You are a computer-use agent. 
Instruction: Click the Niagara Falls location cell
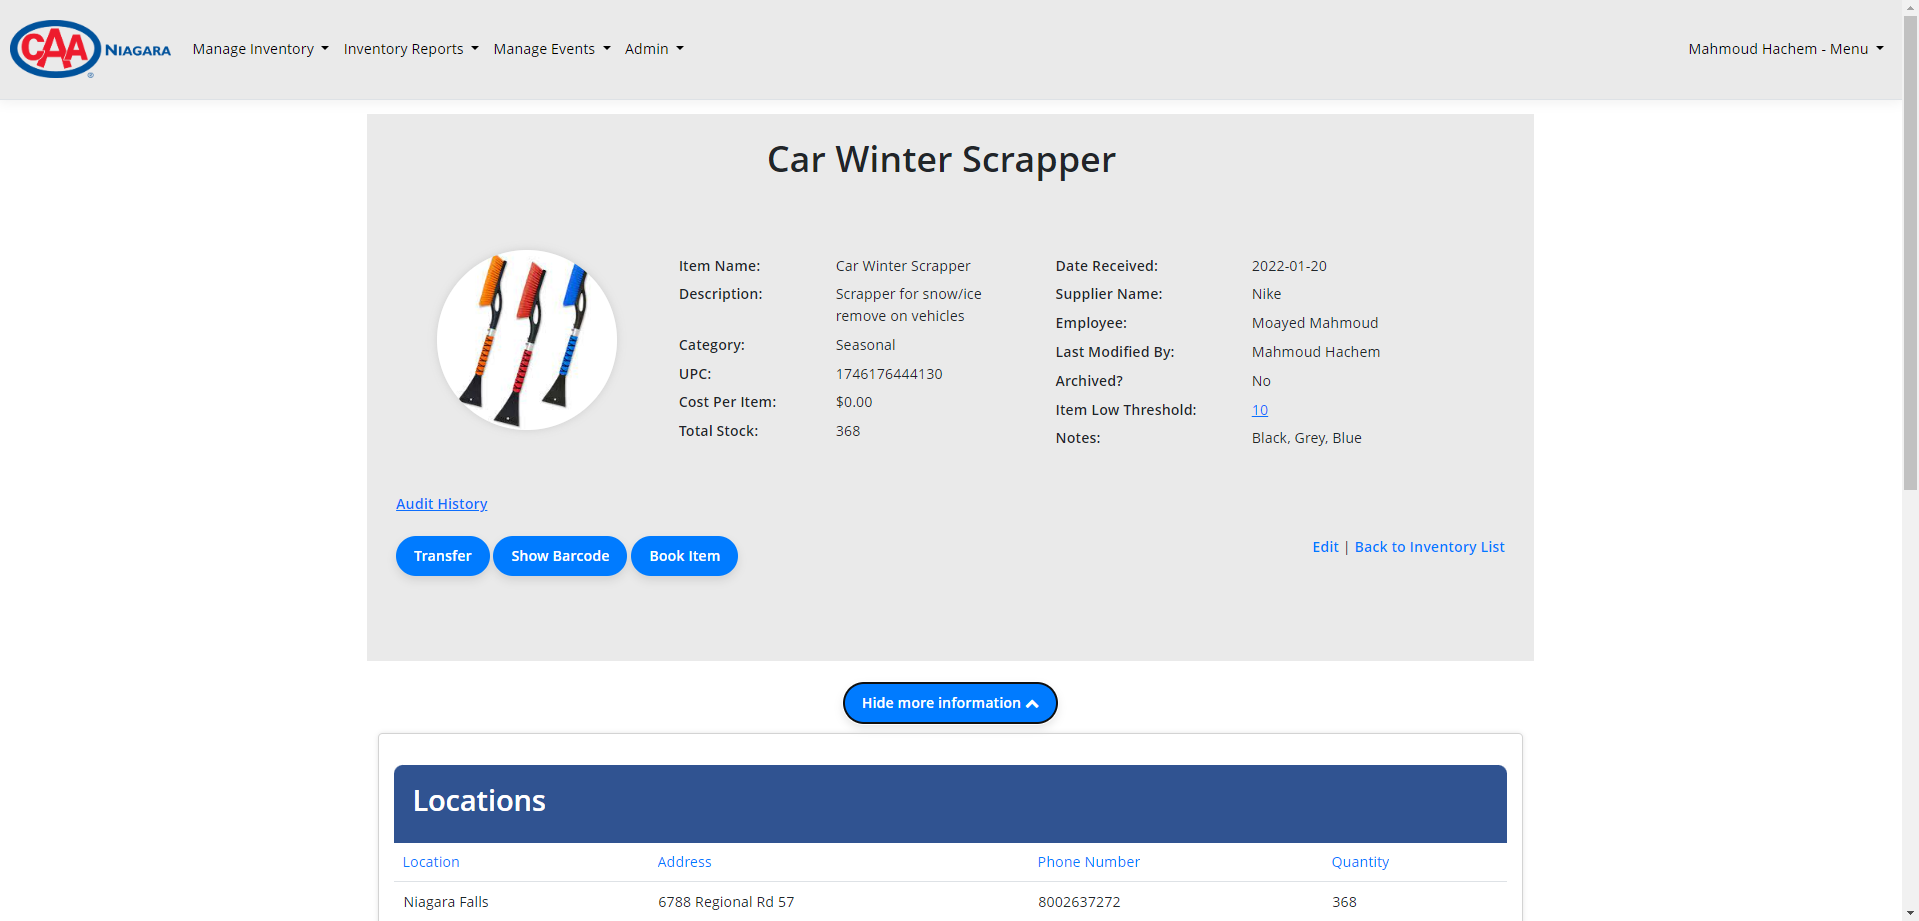coord(446,902)
